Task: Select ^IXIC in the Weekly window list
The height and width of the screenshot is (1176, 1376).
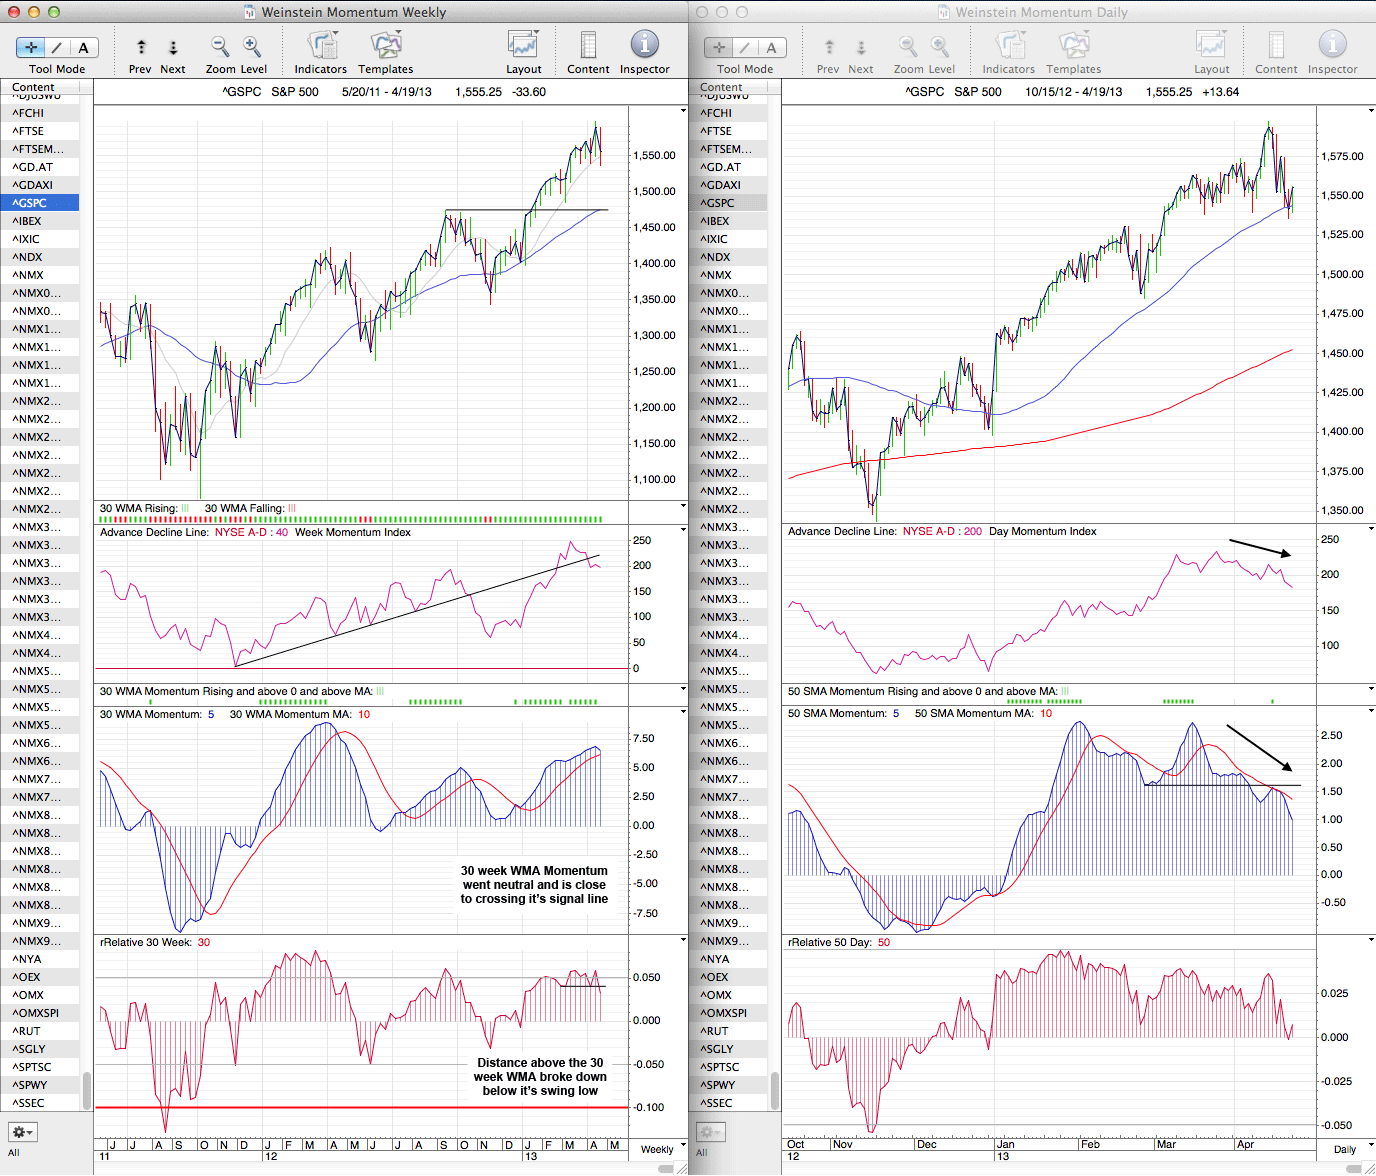Action: 40,239
